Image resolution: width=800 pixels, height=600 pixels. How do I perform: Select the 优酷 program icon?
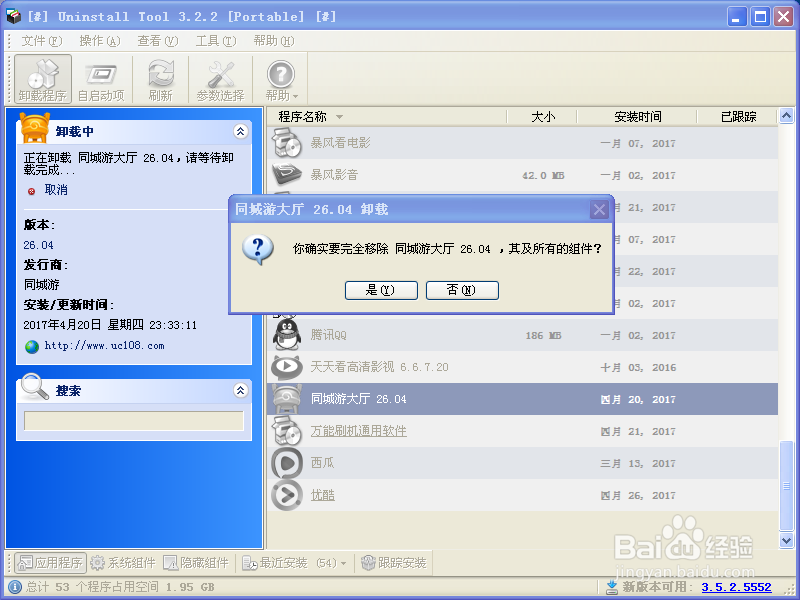coord(287,495)
